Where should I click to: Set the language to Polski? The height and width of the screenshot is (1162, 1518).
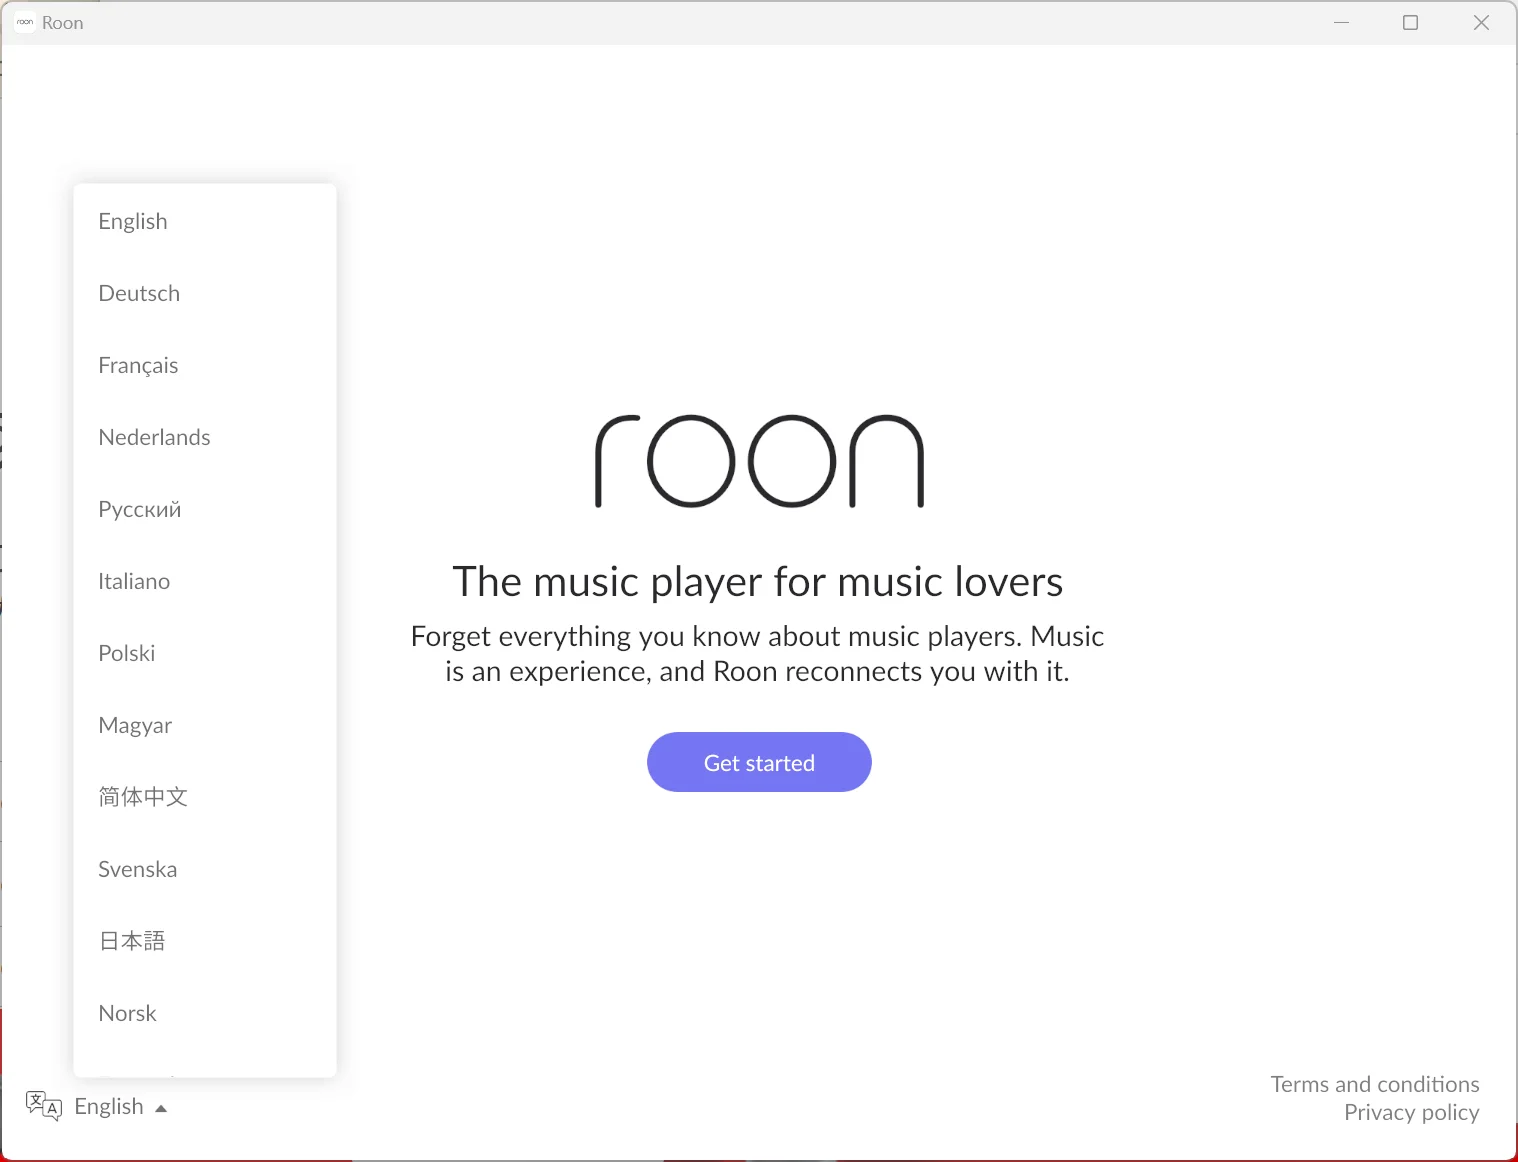coord(127,653)
